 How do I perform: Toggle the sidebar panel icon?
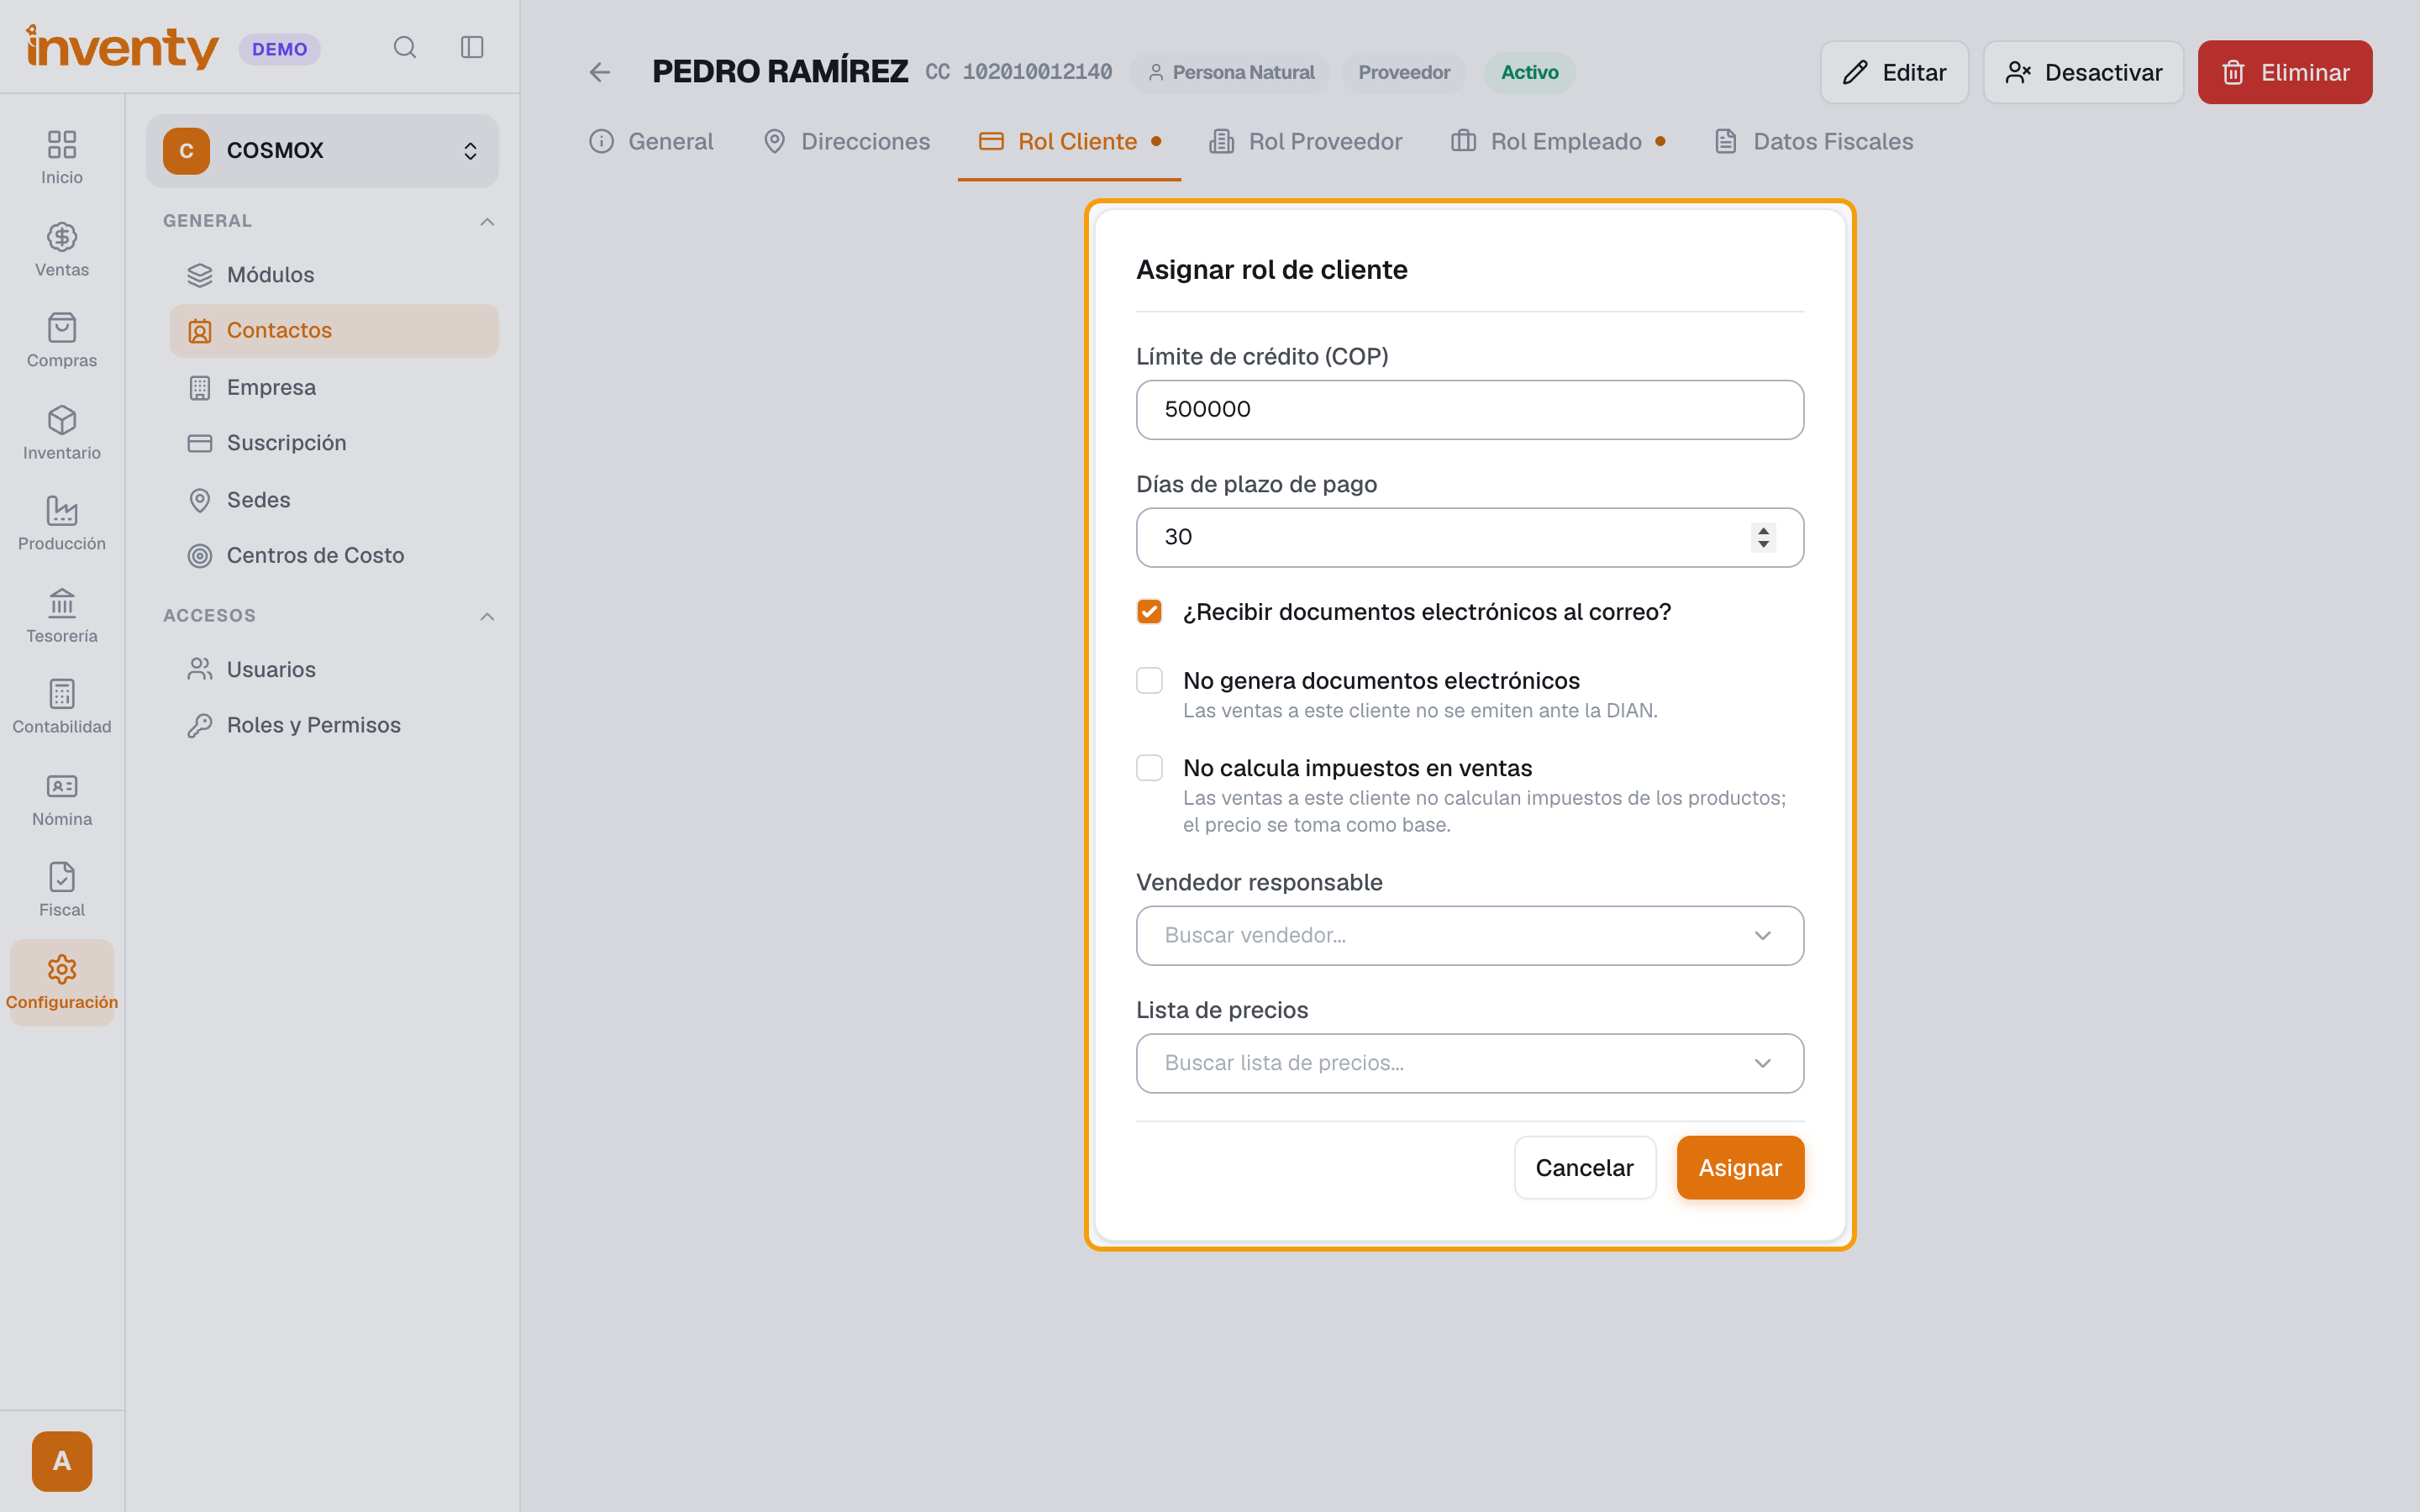click(472, 48)
